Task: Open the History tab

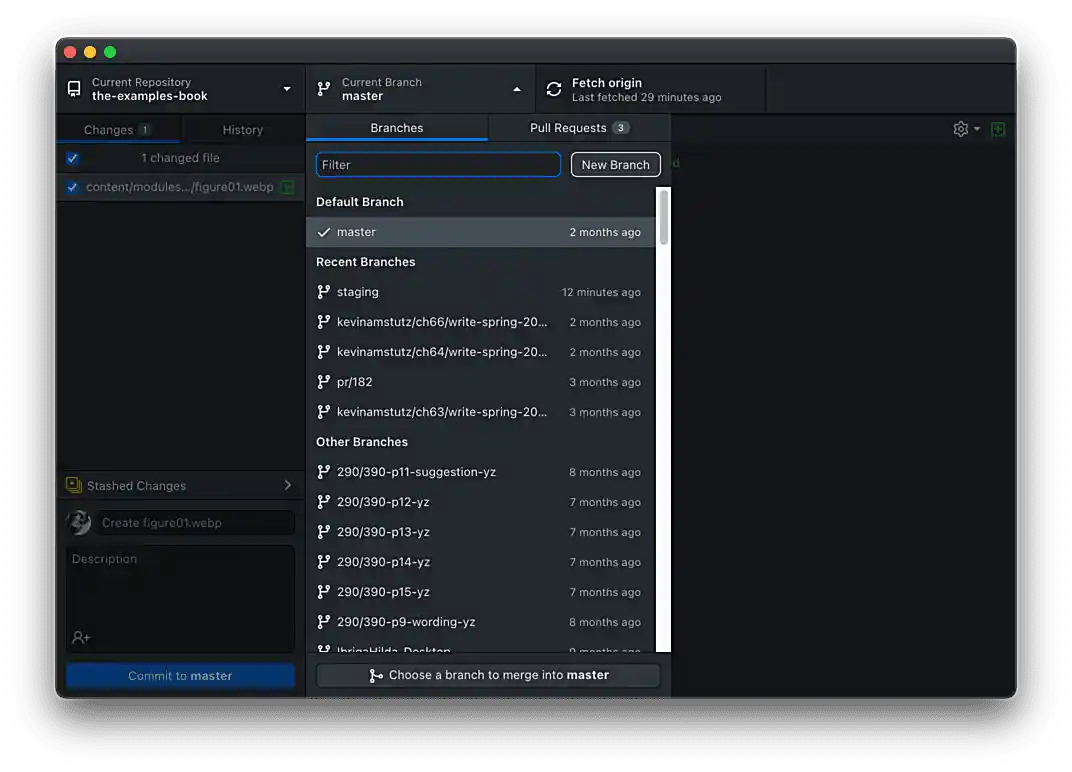Action: click(242, 130)
